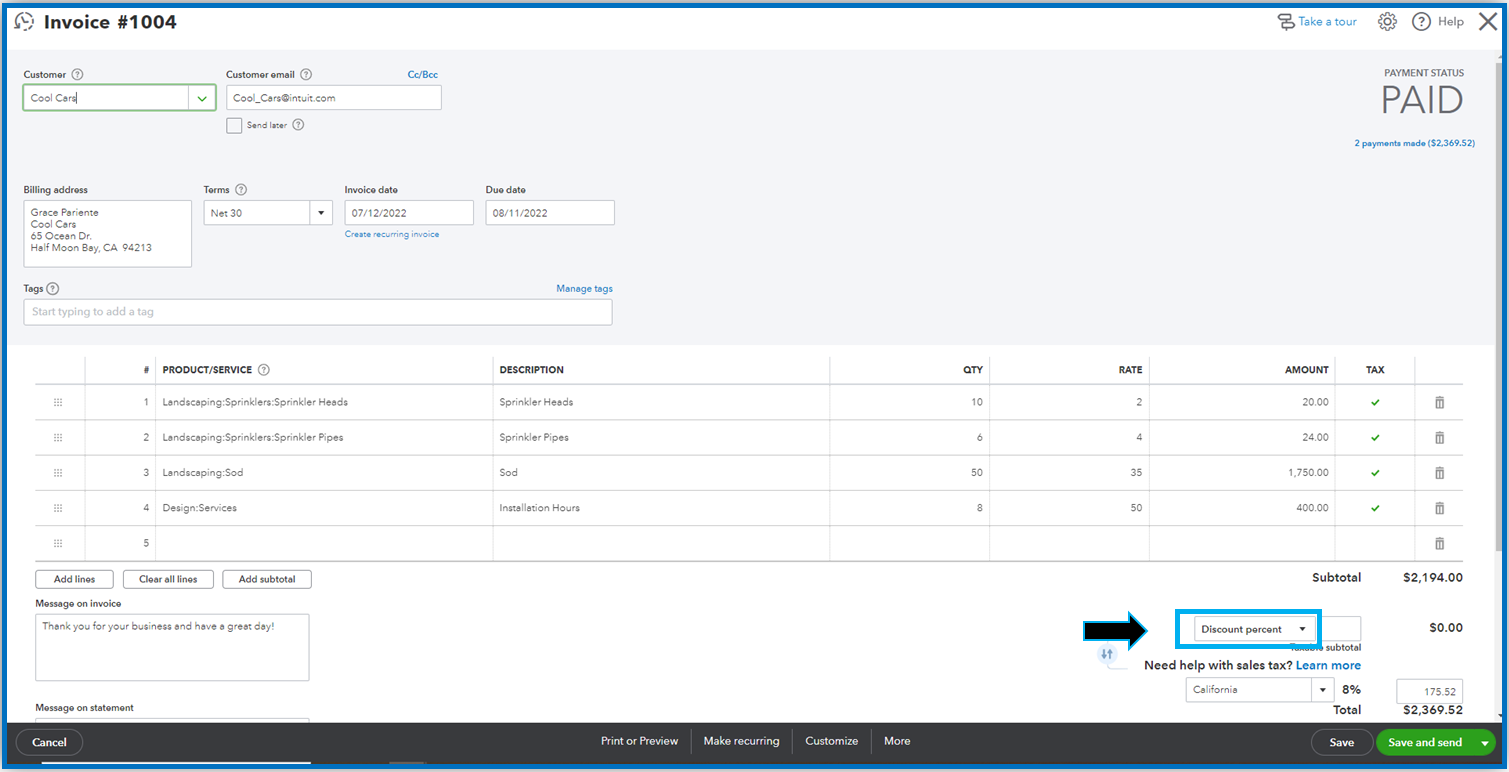Toggle tax checkmark for Design:Services line
Viewport: 1509px width, 772px height.
click(1375, 508)
